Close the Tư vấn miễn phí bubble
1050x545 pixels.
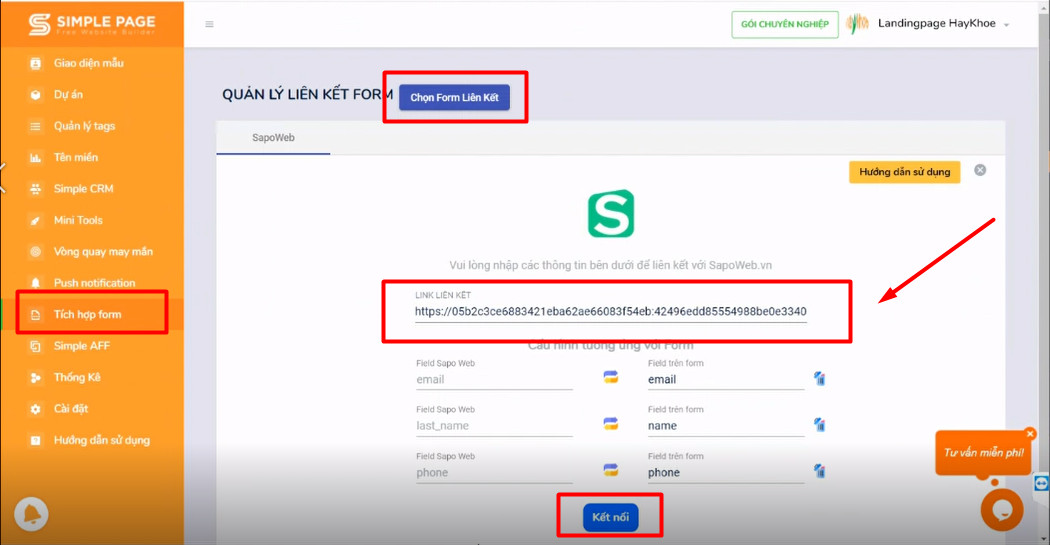(1030, 434)
